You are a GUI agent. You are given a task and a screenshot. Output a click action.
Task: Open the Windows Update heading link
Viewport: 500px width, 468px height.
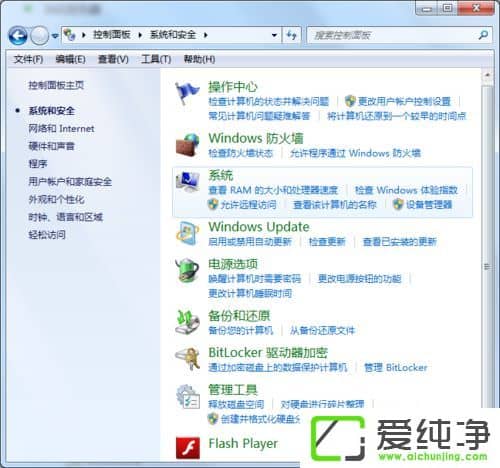tap(259, 227)
